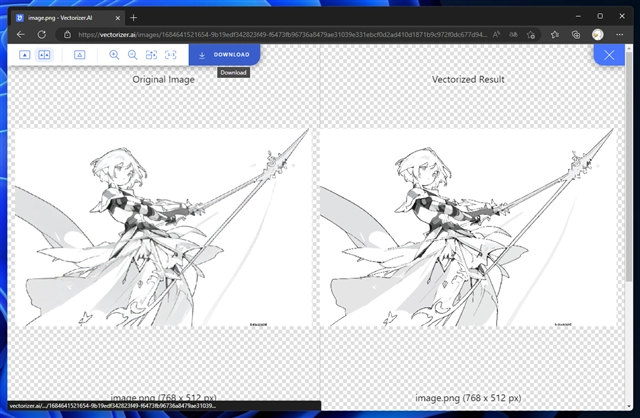
Task: Zoom out with the magnifier minus icon
Action: click(133, 55)
